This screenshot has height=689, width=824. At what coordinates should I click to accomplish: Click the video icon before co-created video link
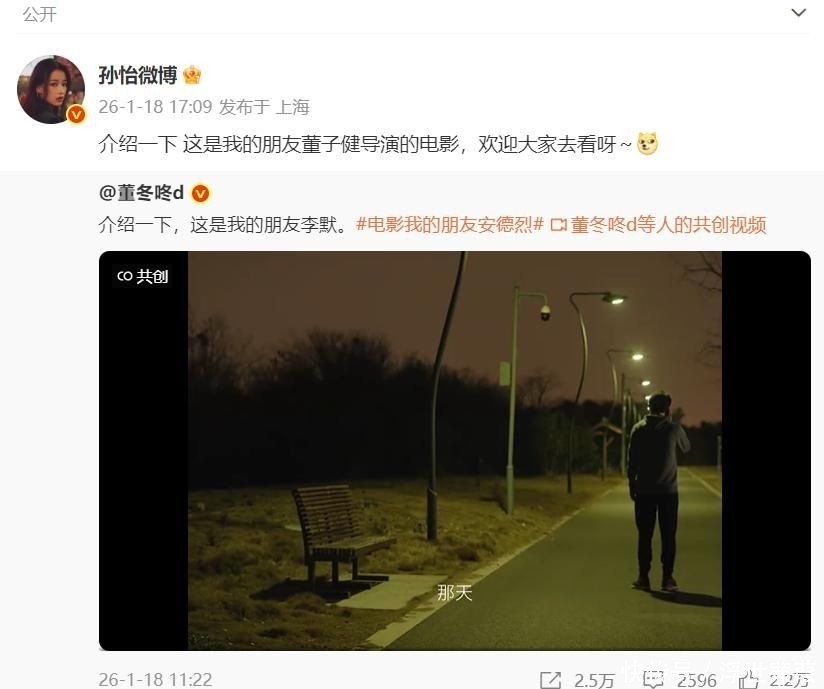558,225
